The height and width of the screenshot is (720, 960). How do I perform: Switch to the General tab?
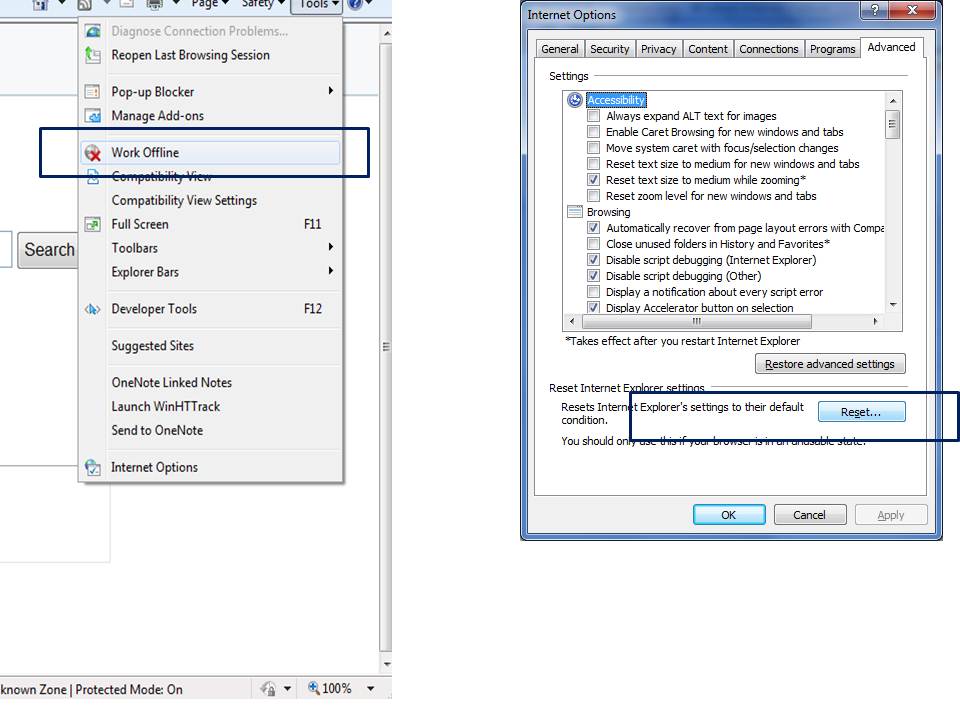pos(560,49)
